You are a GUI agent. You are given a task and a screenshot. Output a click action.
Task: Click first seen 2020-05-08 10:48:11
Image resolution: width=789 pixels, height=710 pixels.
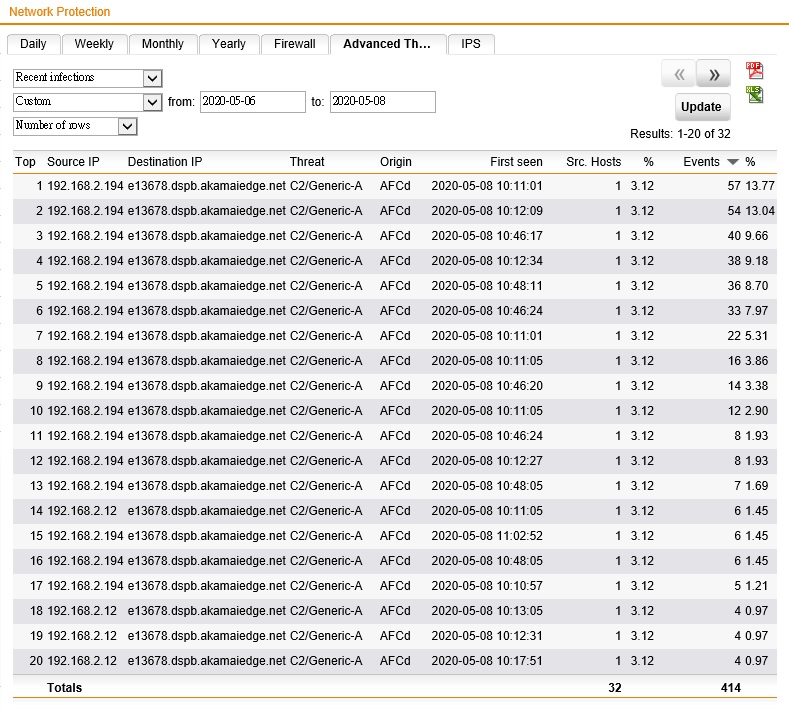click(487, 286)
